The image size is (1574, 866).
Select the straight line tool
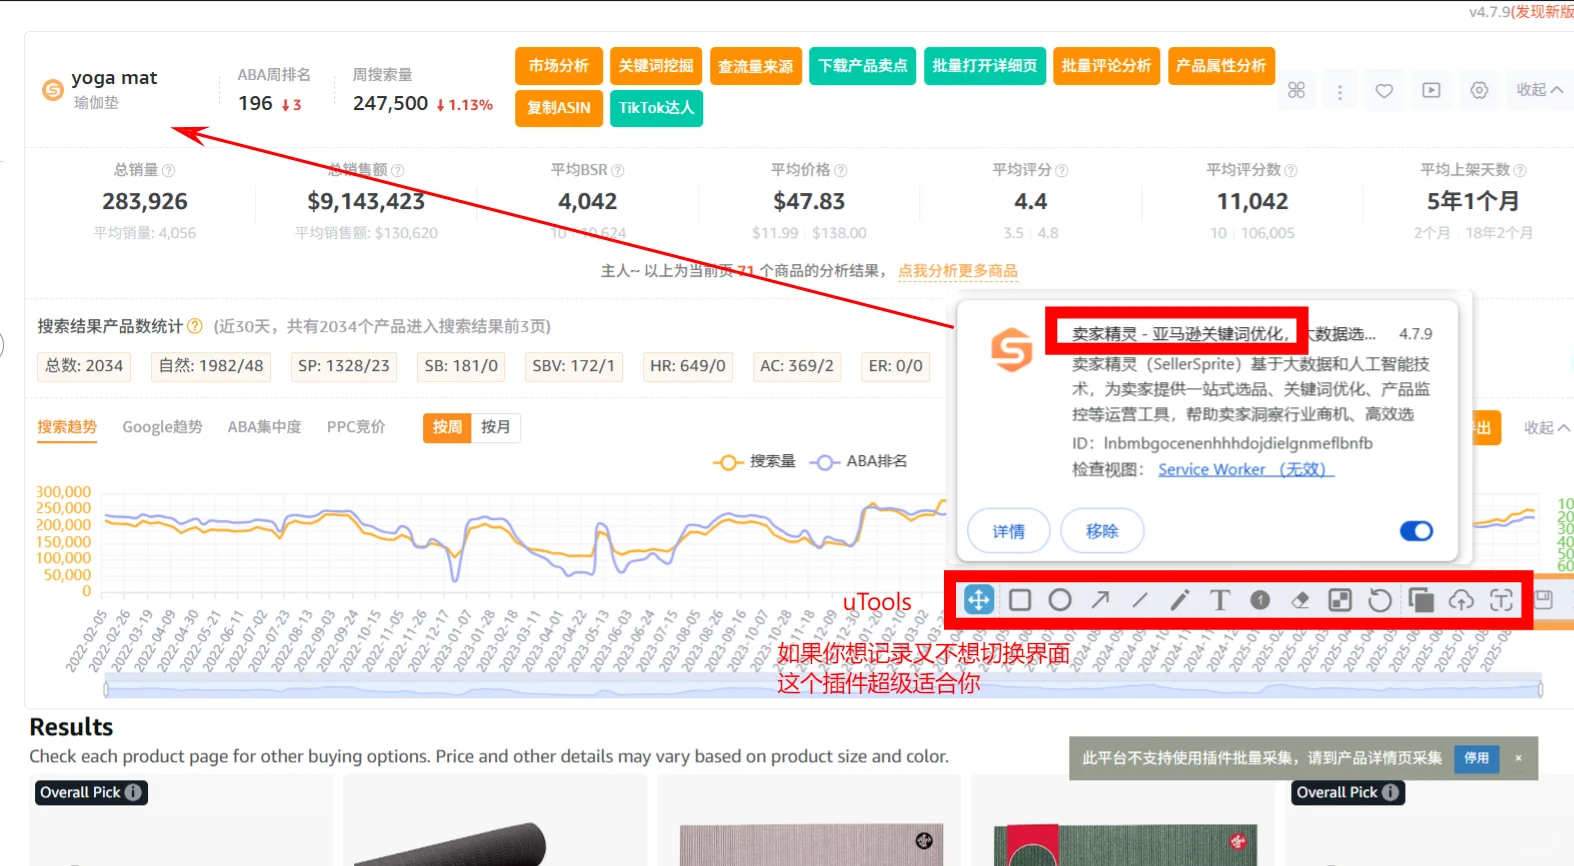point(1140,600)
